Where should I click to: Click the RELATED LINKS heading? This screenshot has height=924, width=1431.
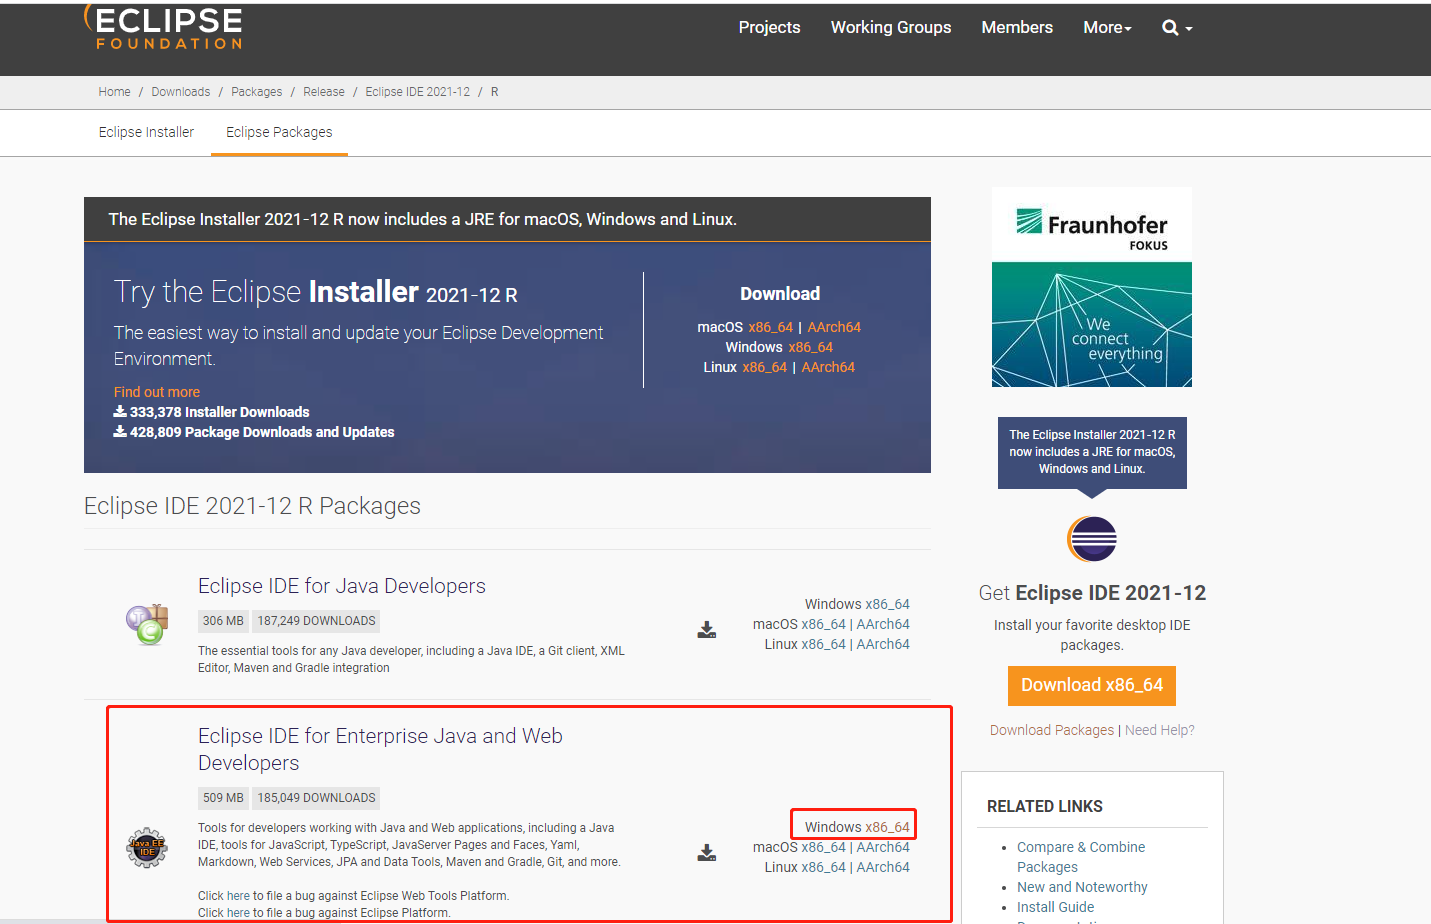tap(1045, 806)
